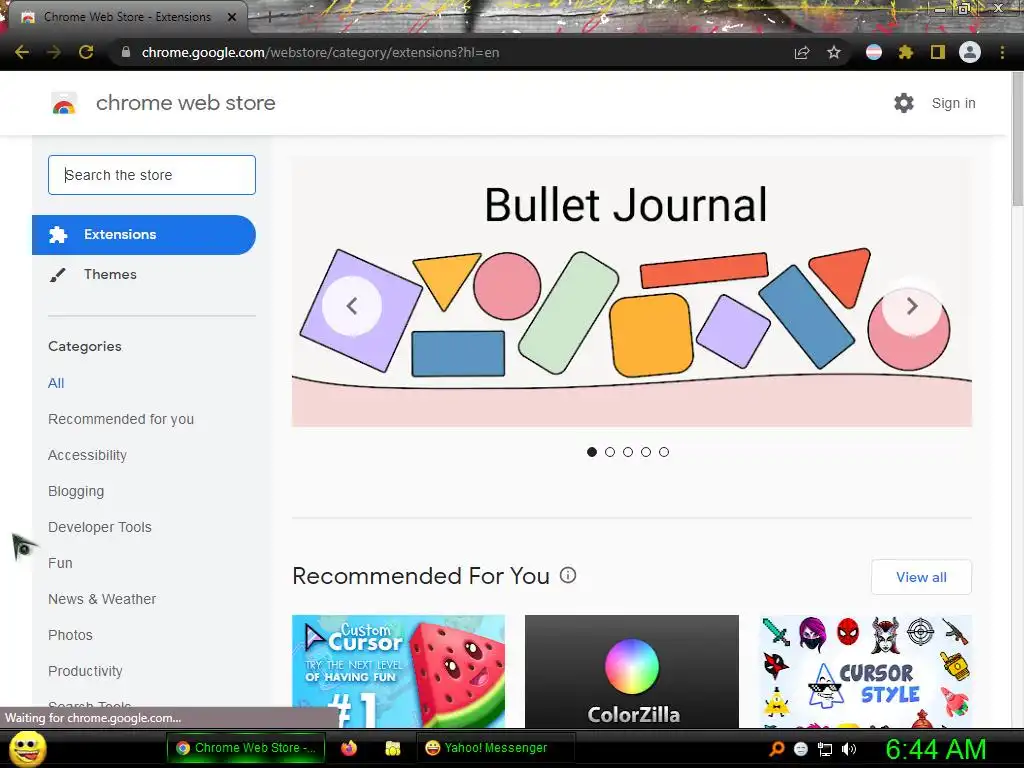The width and height of the screenshot is (1024, 768).
Task: Close the Chrome Web Store tab
Action: 232,17
